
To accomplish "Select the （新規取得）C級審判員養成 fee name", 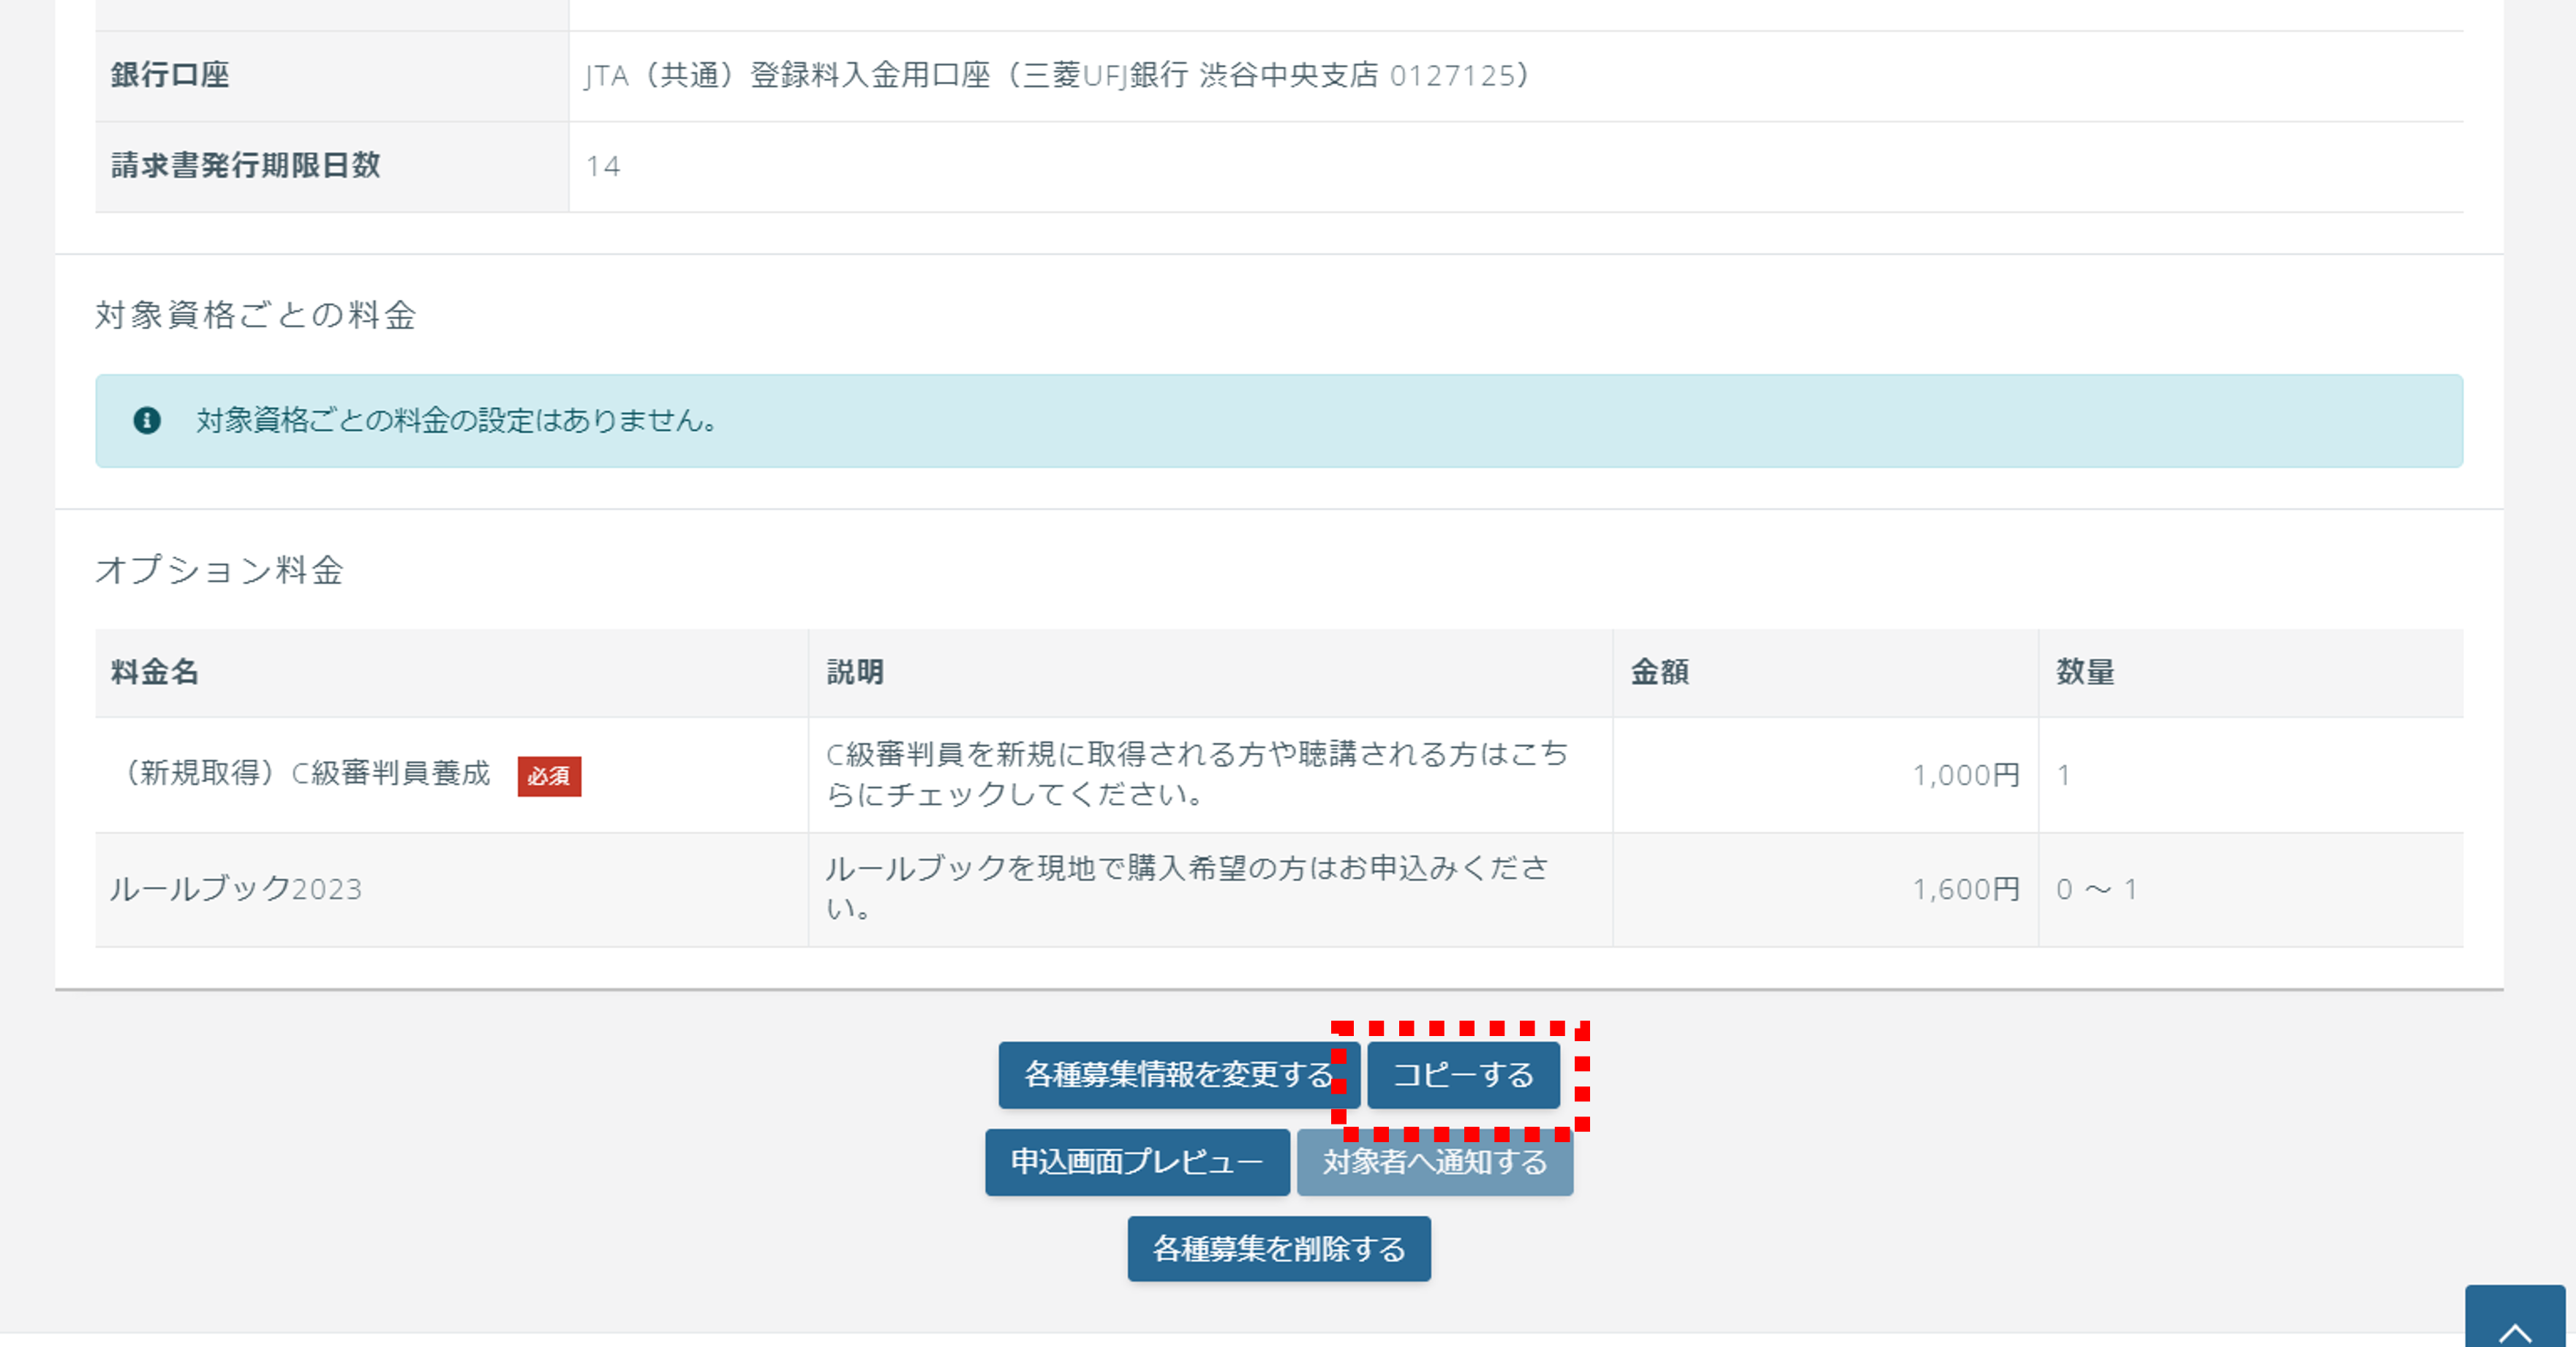I will (x=301, y=774).
